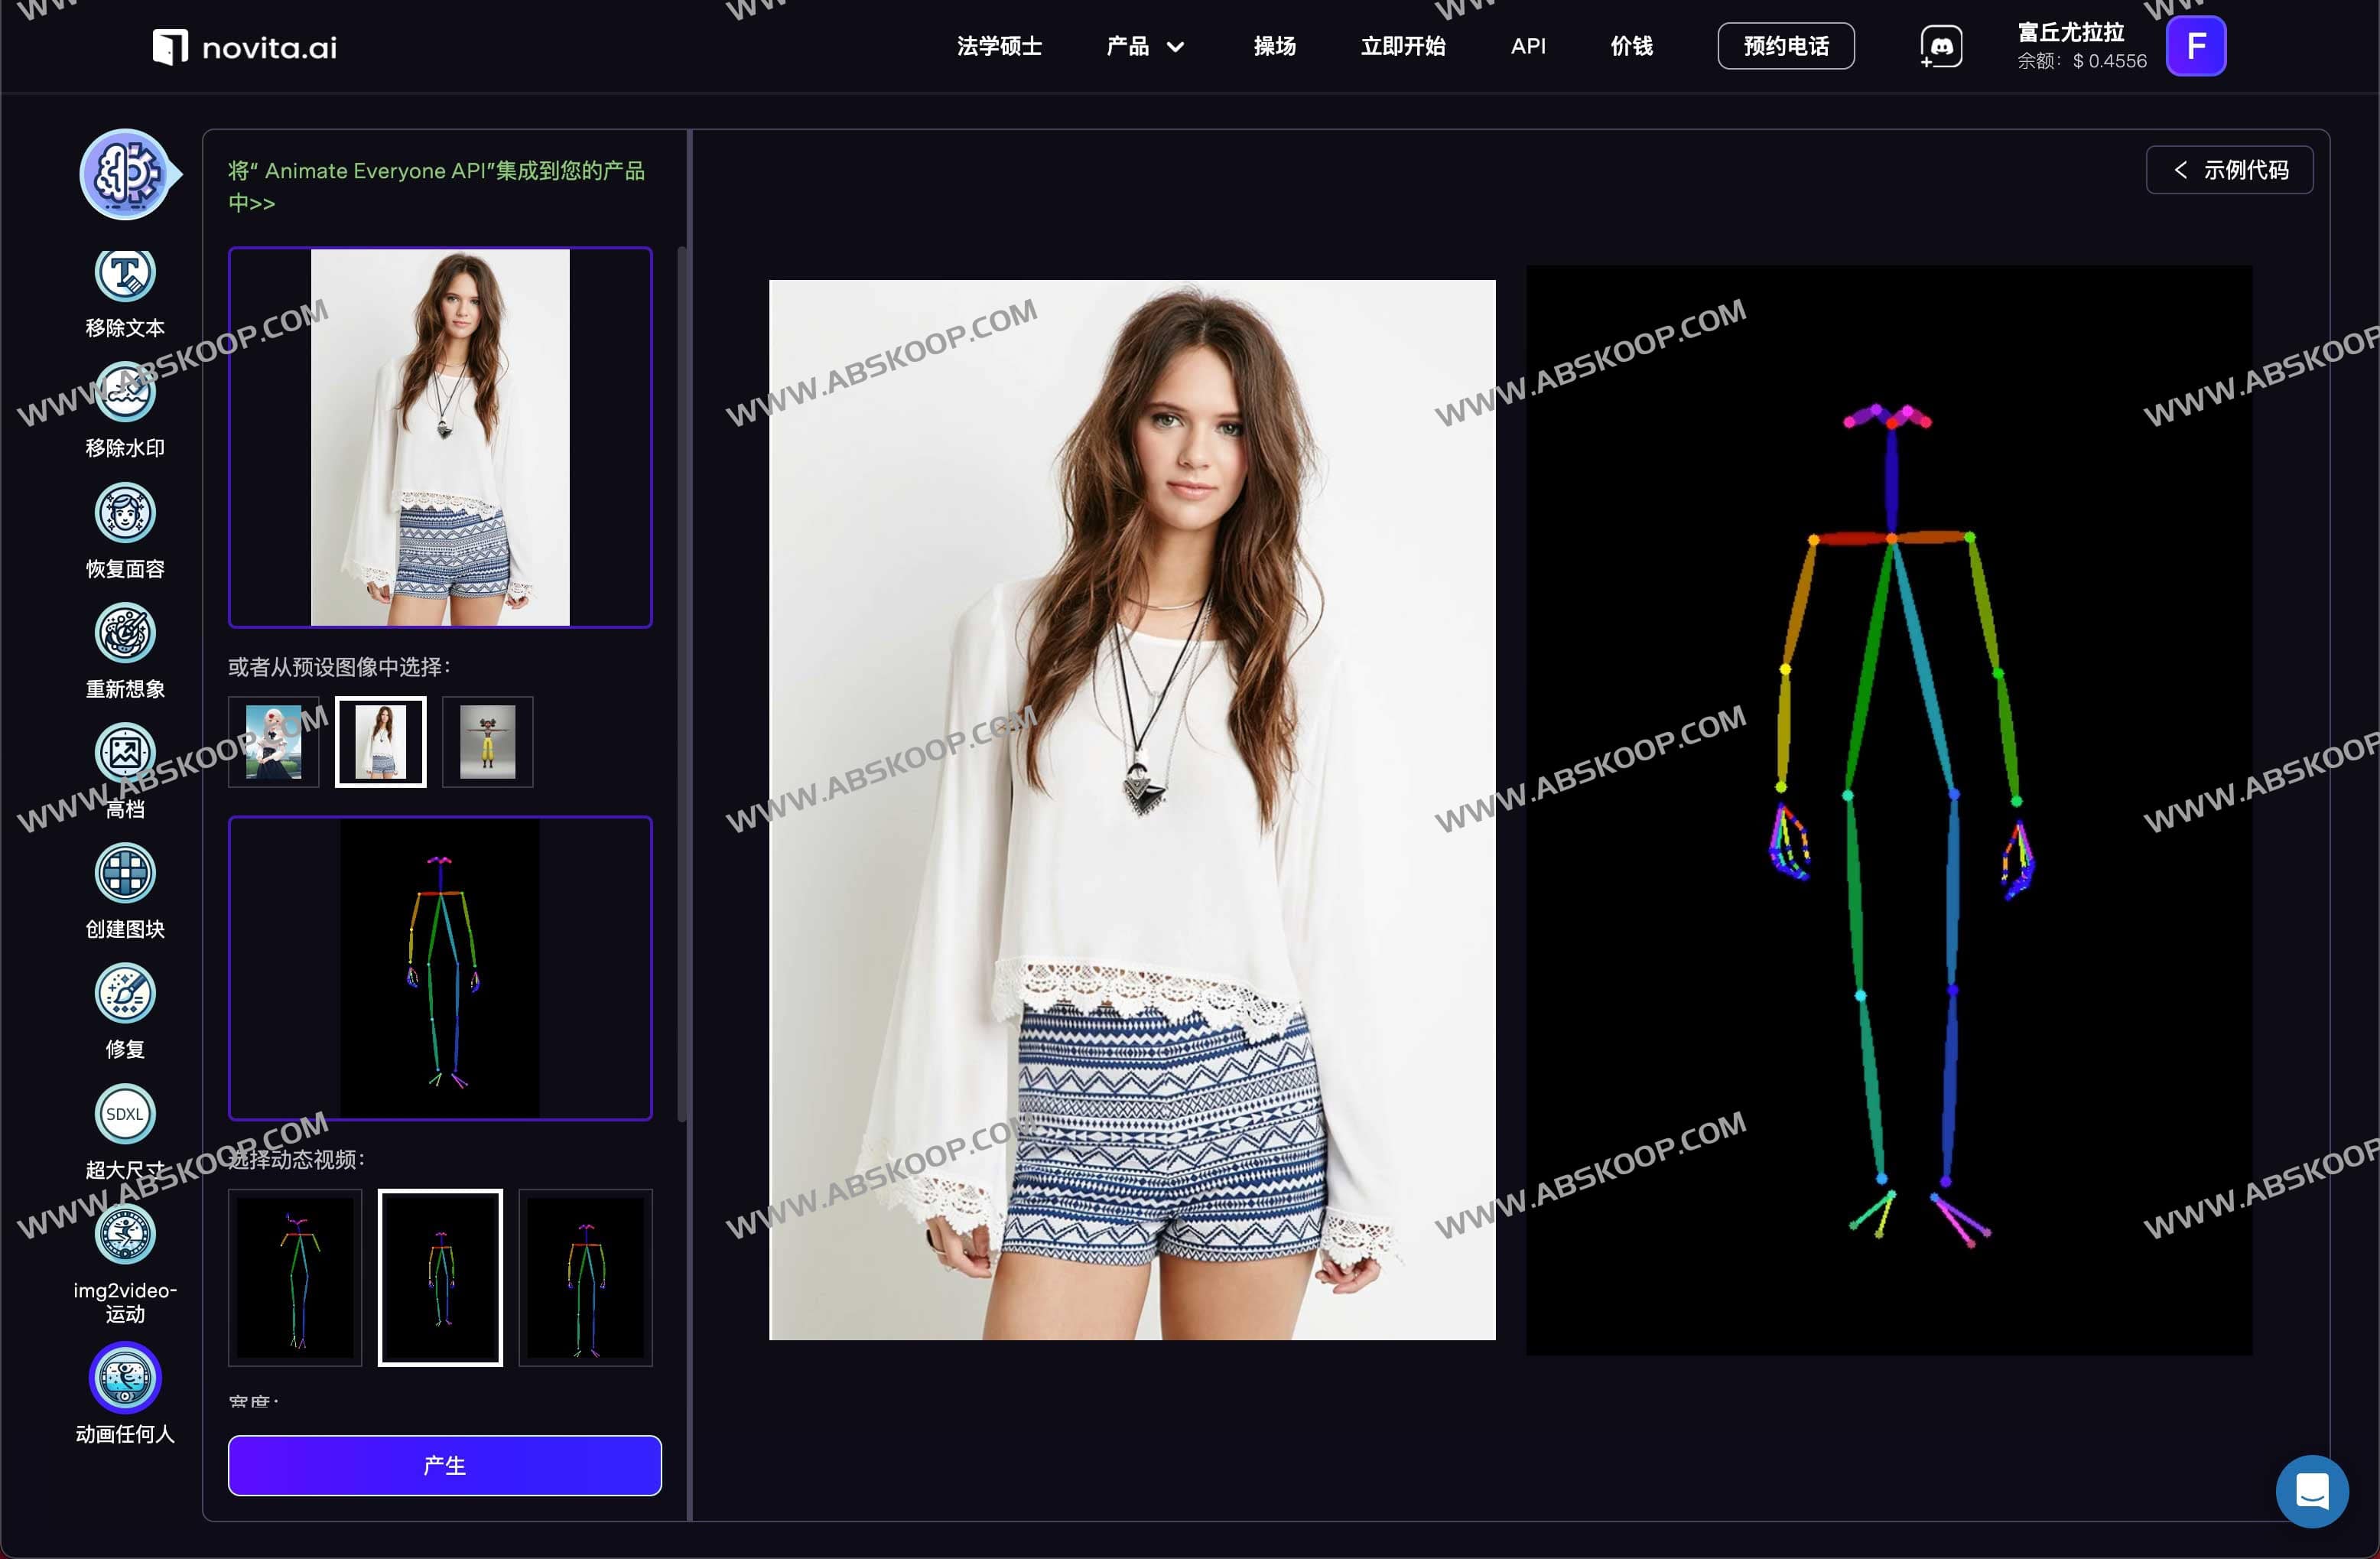Expand the 示例代码 sample code panel
This screenshot has height=1559, width=2380.
point(2229,170)
